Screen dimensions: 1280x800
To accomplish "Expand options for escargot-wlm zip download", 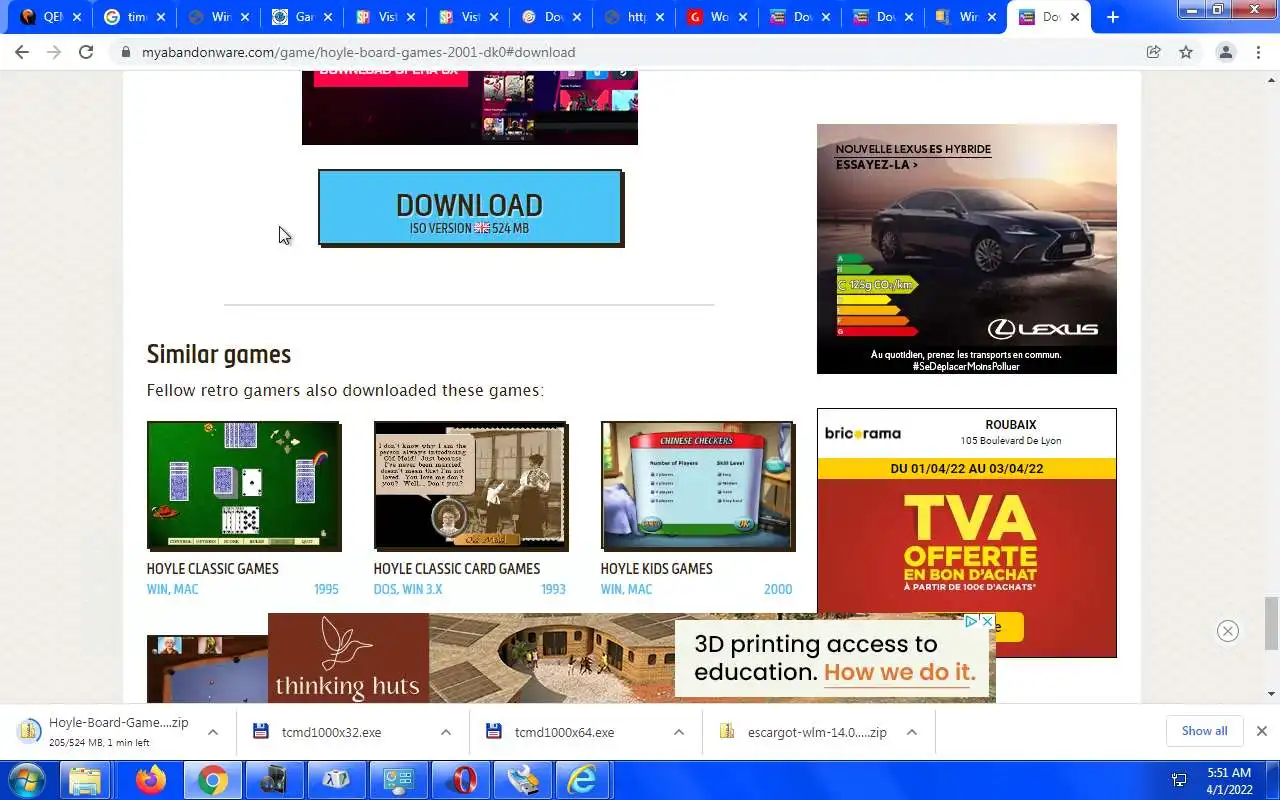I will [911, 732].
